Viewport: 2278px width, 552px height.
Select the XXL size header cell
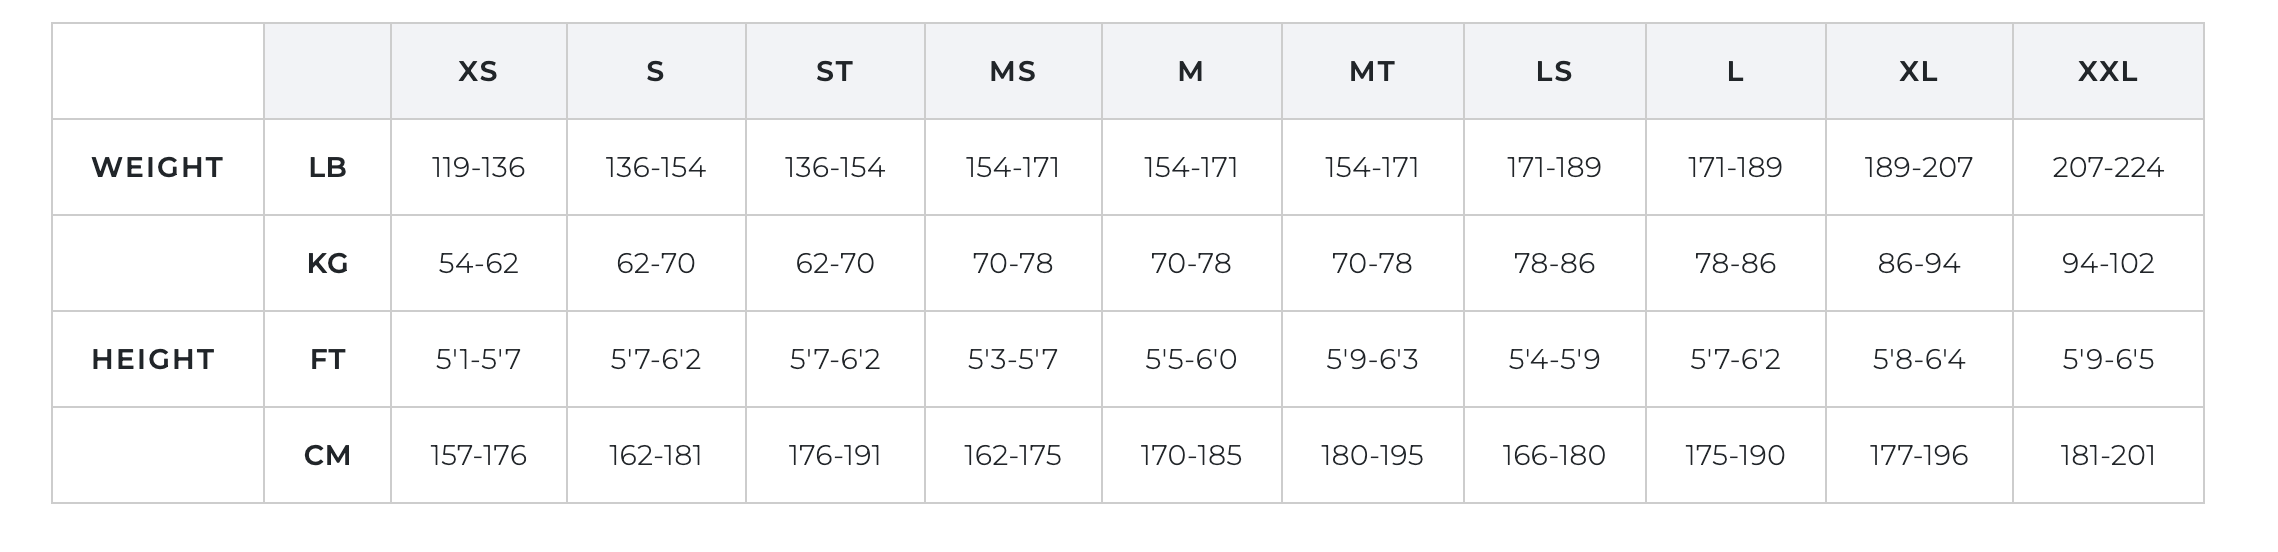(x=2107, y=72)
